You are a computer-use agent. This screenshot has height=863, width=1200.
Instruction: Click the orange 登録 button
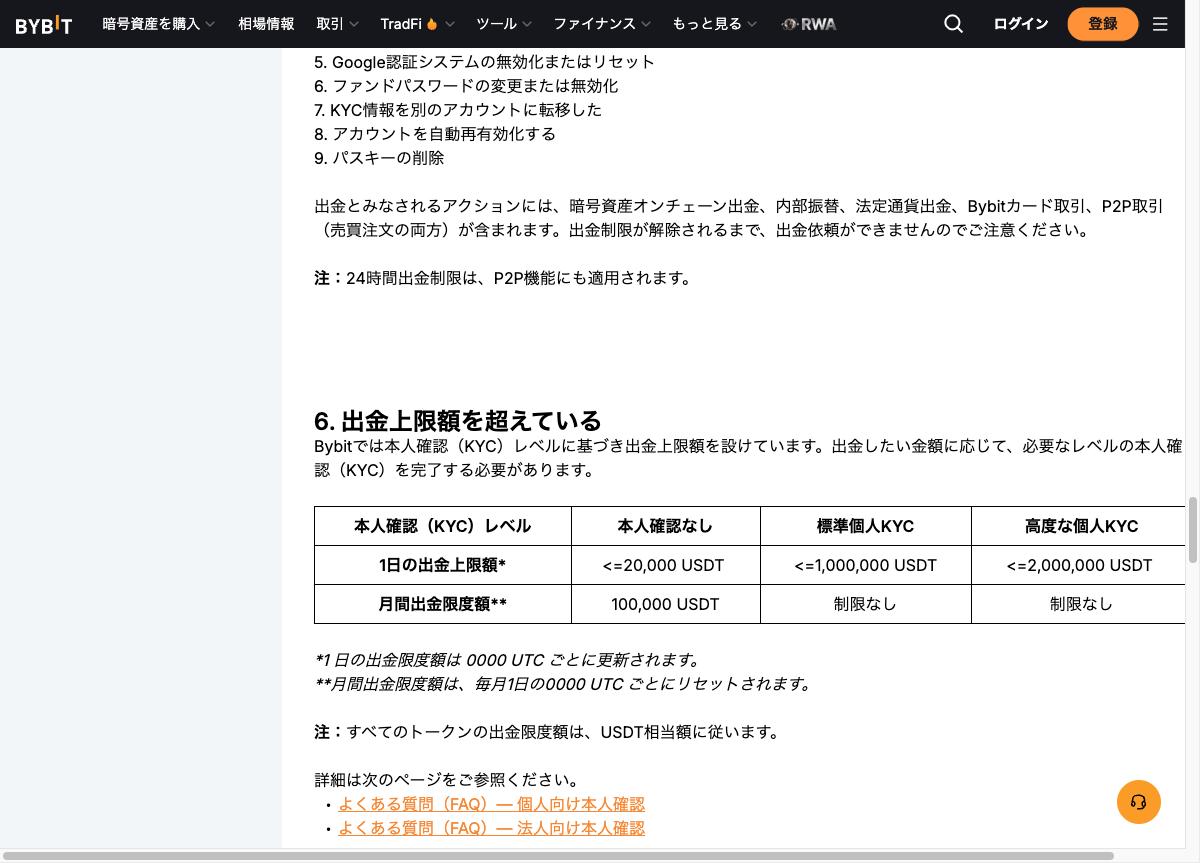[x=1102, y=24]
